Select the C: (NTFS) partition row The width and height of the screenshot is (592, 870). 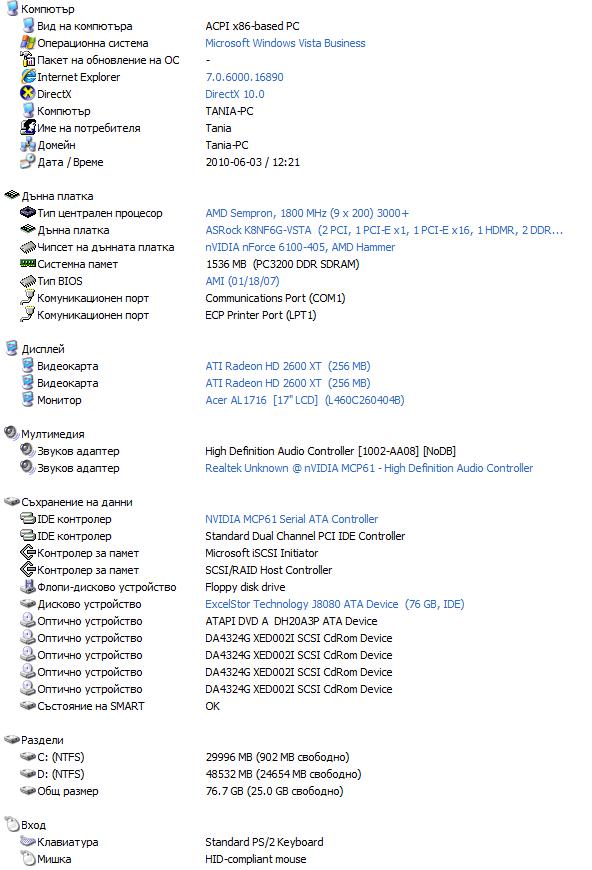[184, 757]
